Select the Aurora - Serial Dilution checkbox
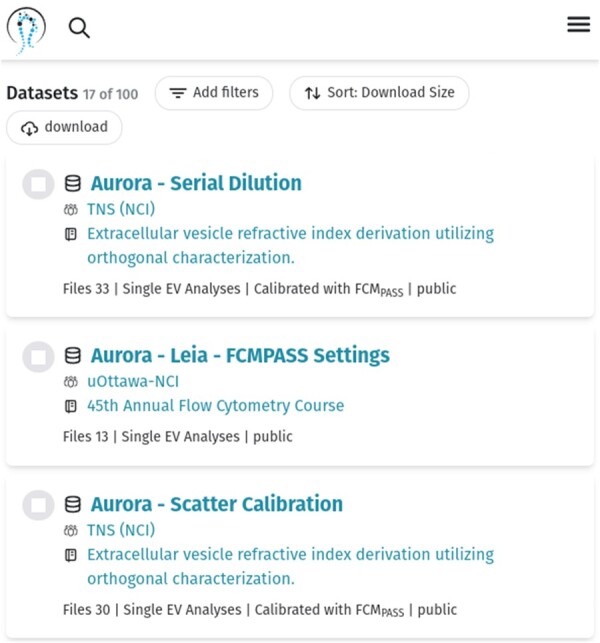600x643 pixels. pyautogui.click(x=38, y=184)
